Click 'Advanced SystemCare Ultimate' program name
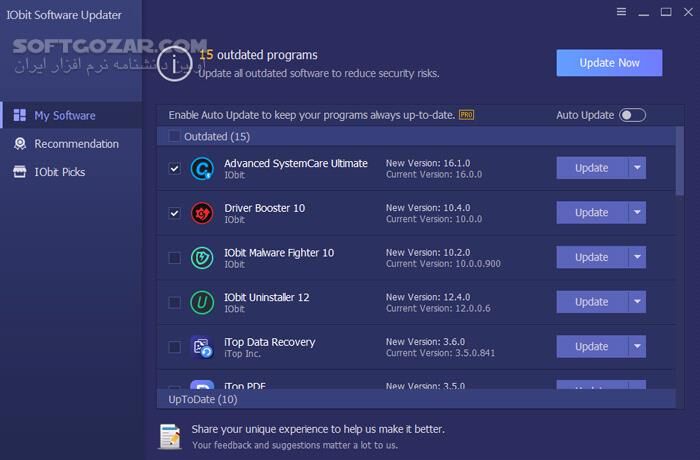Image resolution: width=700 pixels, height=460 pixels. tap(296, 163)
